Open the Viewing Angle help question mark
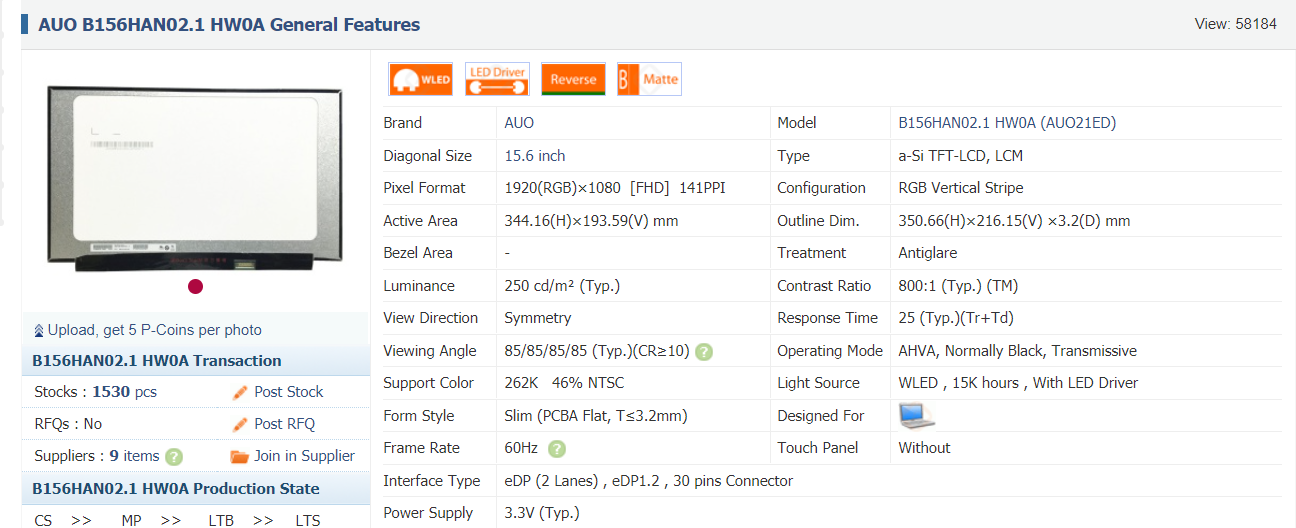 (704, 352)
